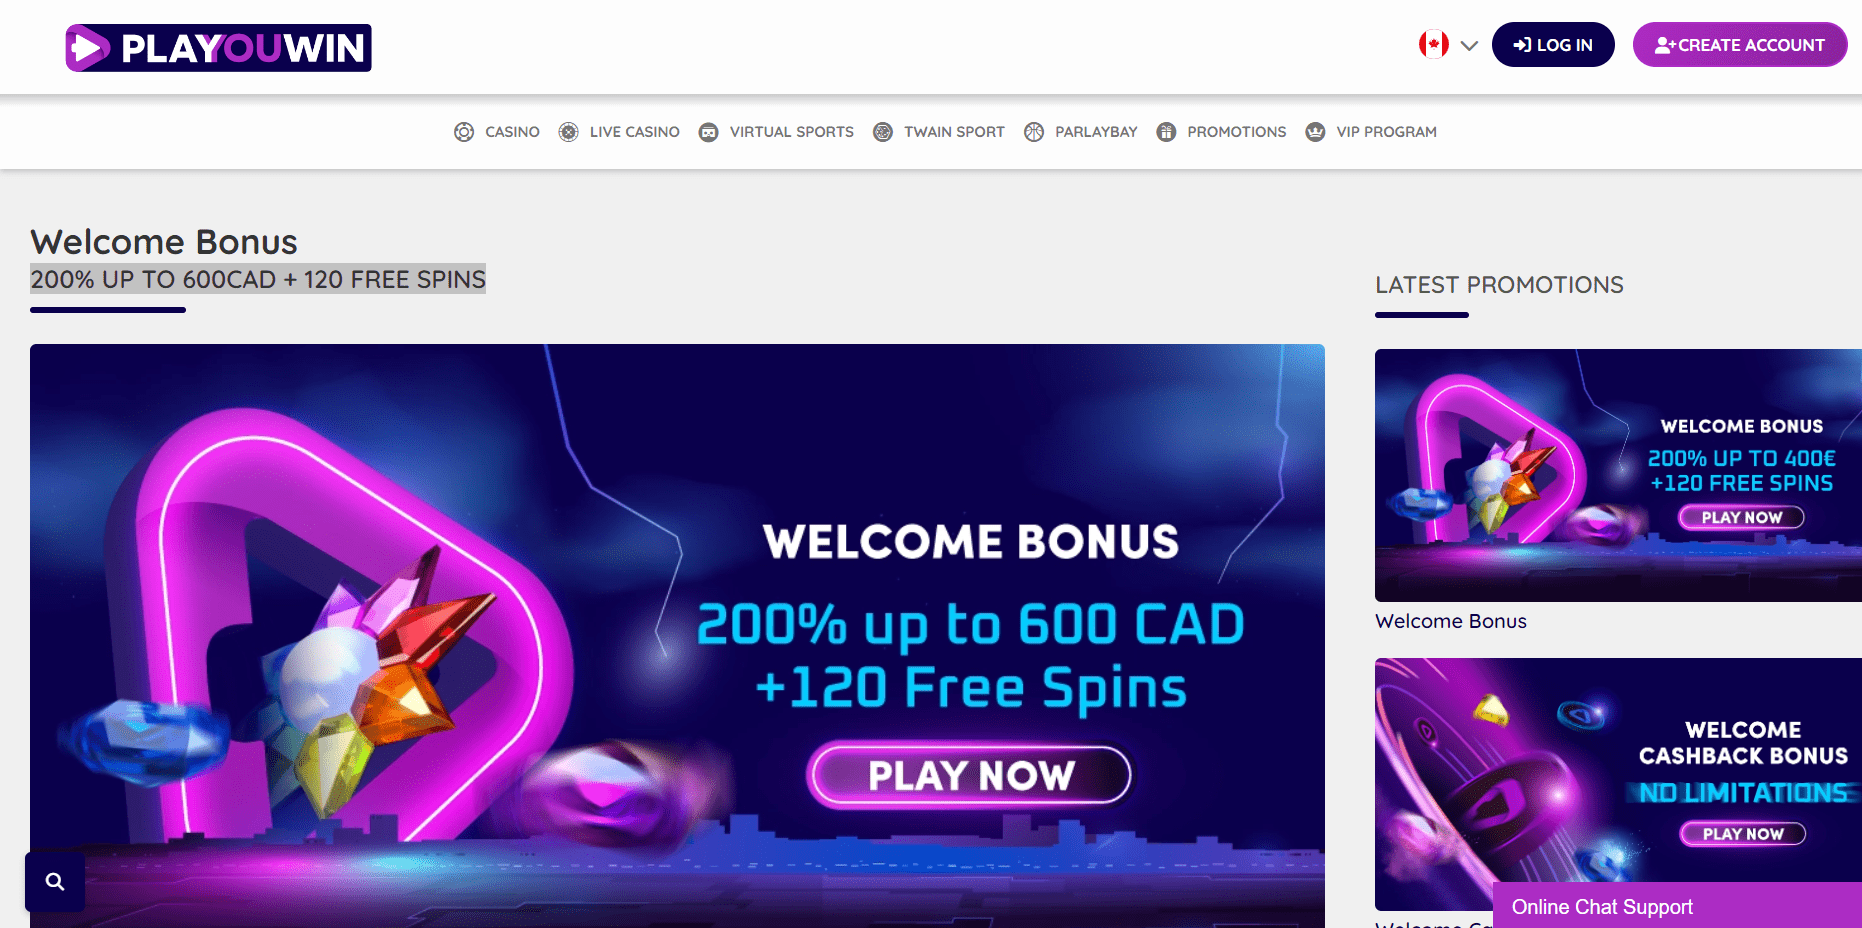
Task: Click the Canadian flag icon
Action: pos(1434,44)
